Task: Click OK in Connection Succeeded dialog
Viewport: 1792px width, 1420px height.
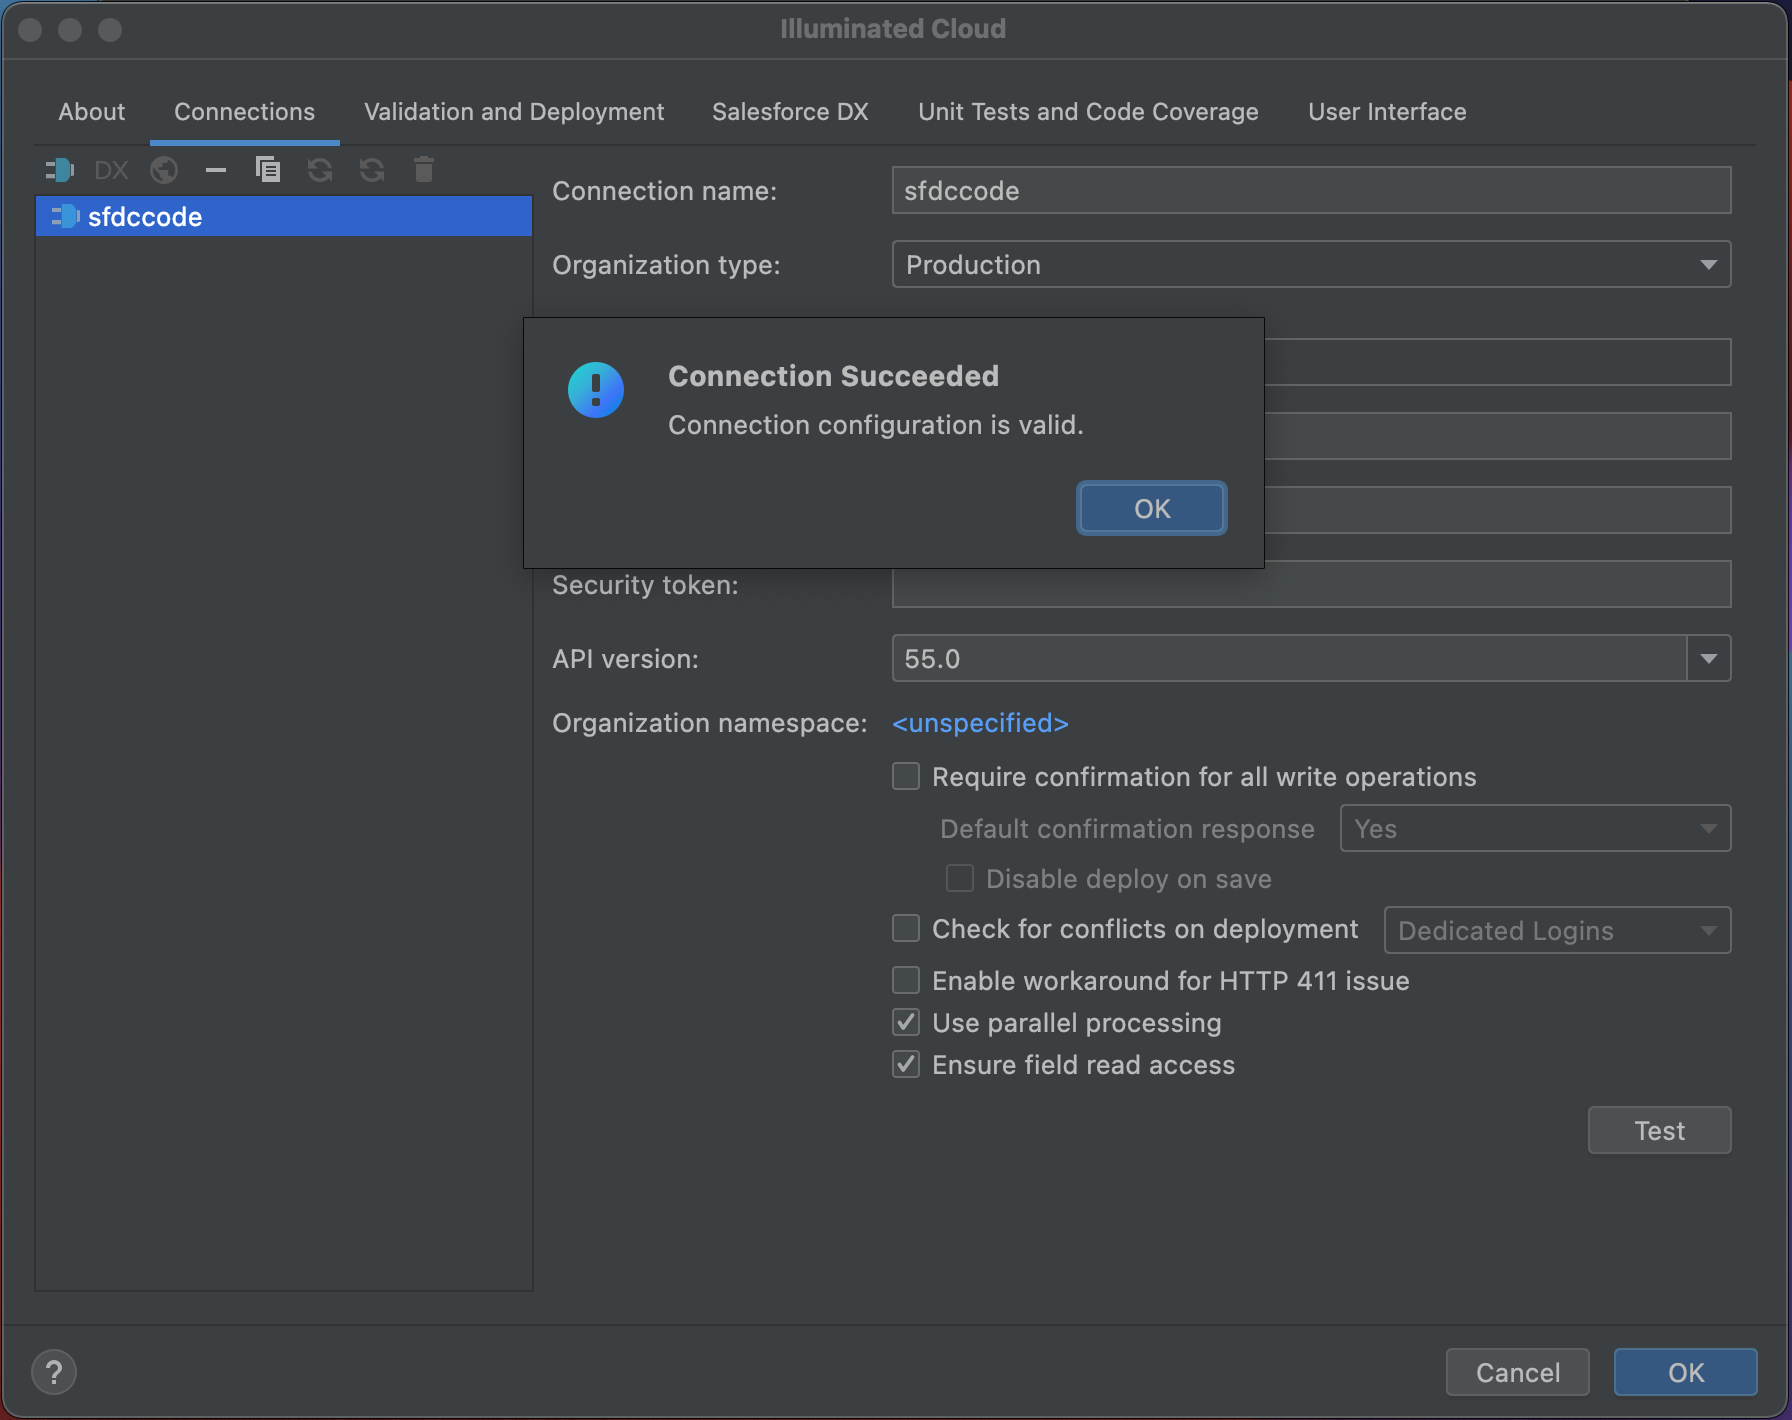Action: click(x=1152, y=508)
